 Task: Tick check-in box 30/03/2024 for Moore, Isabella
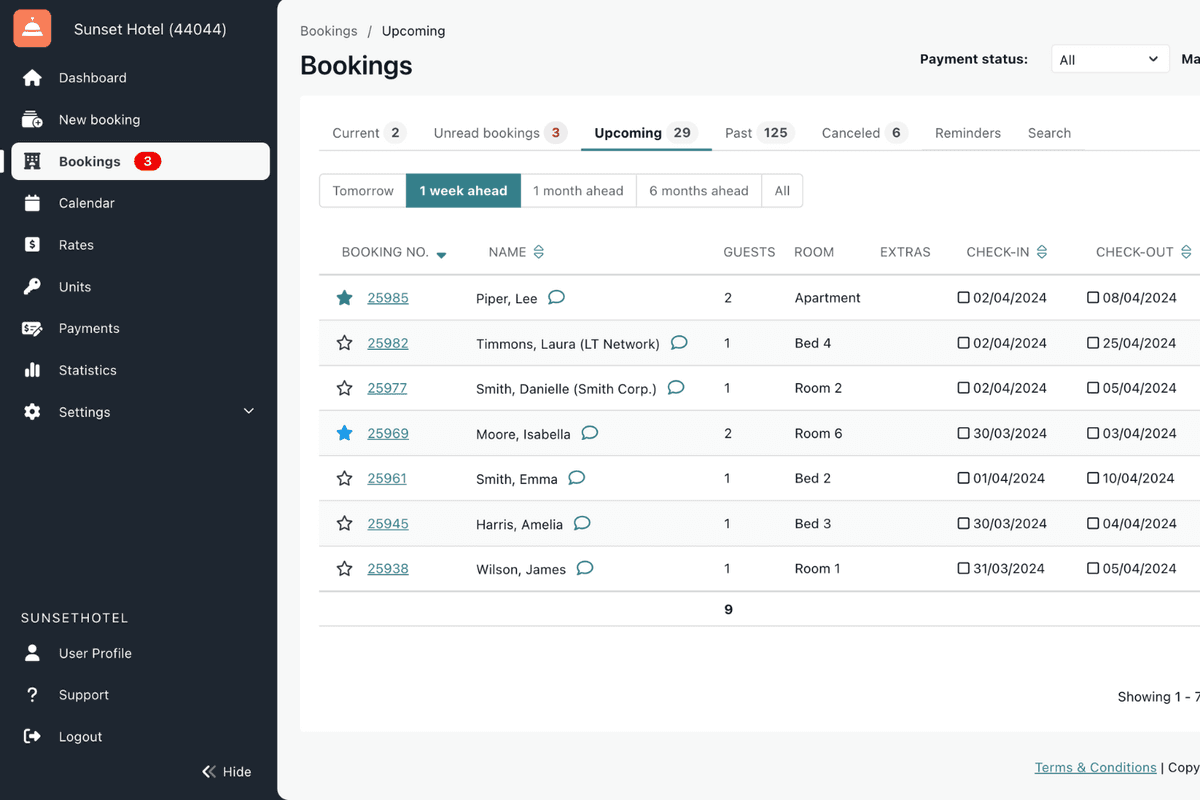coord(964,433)
